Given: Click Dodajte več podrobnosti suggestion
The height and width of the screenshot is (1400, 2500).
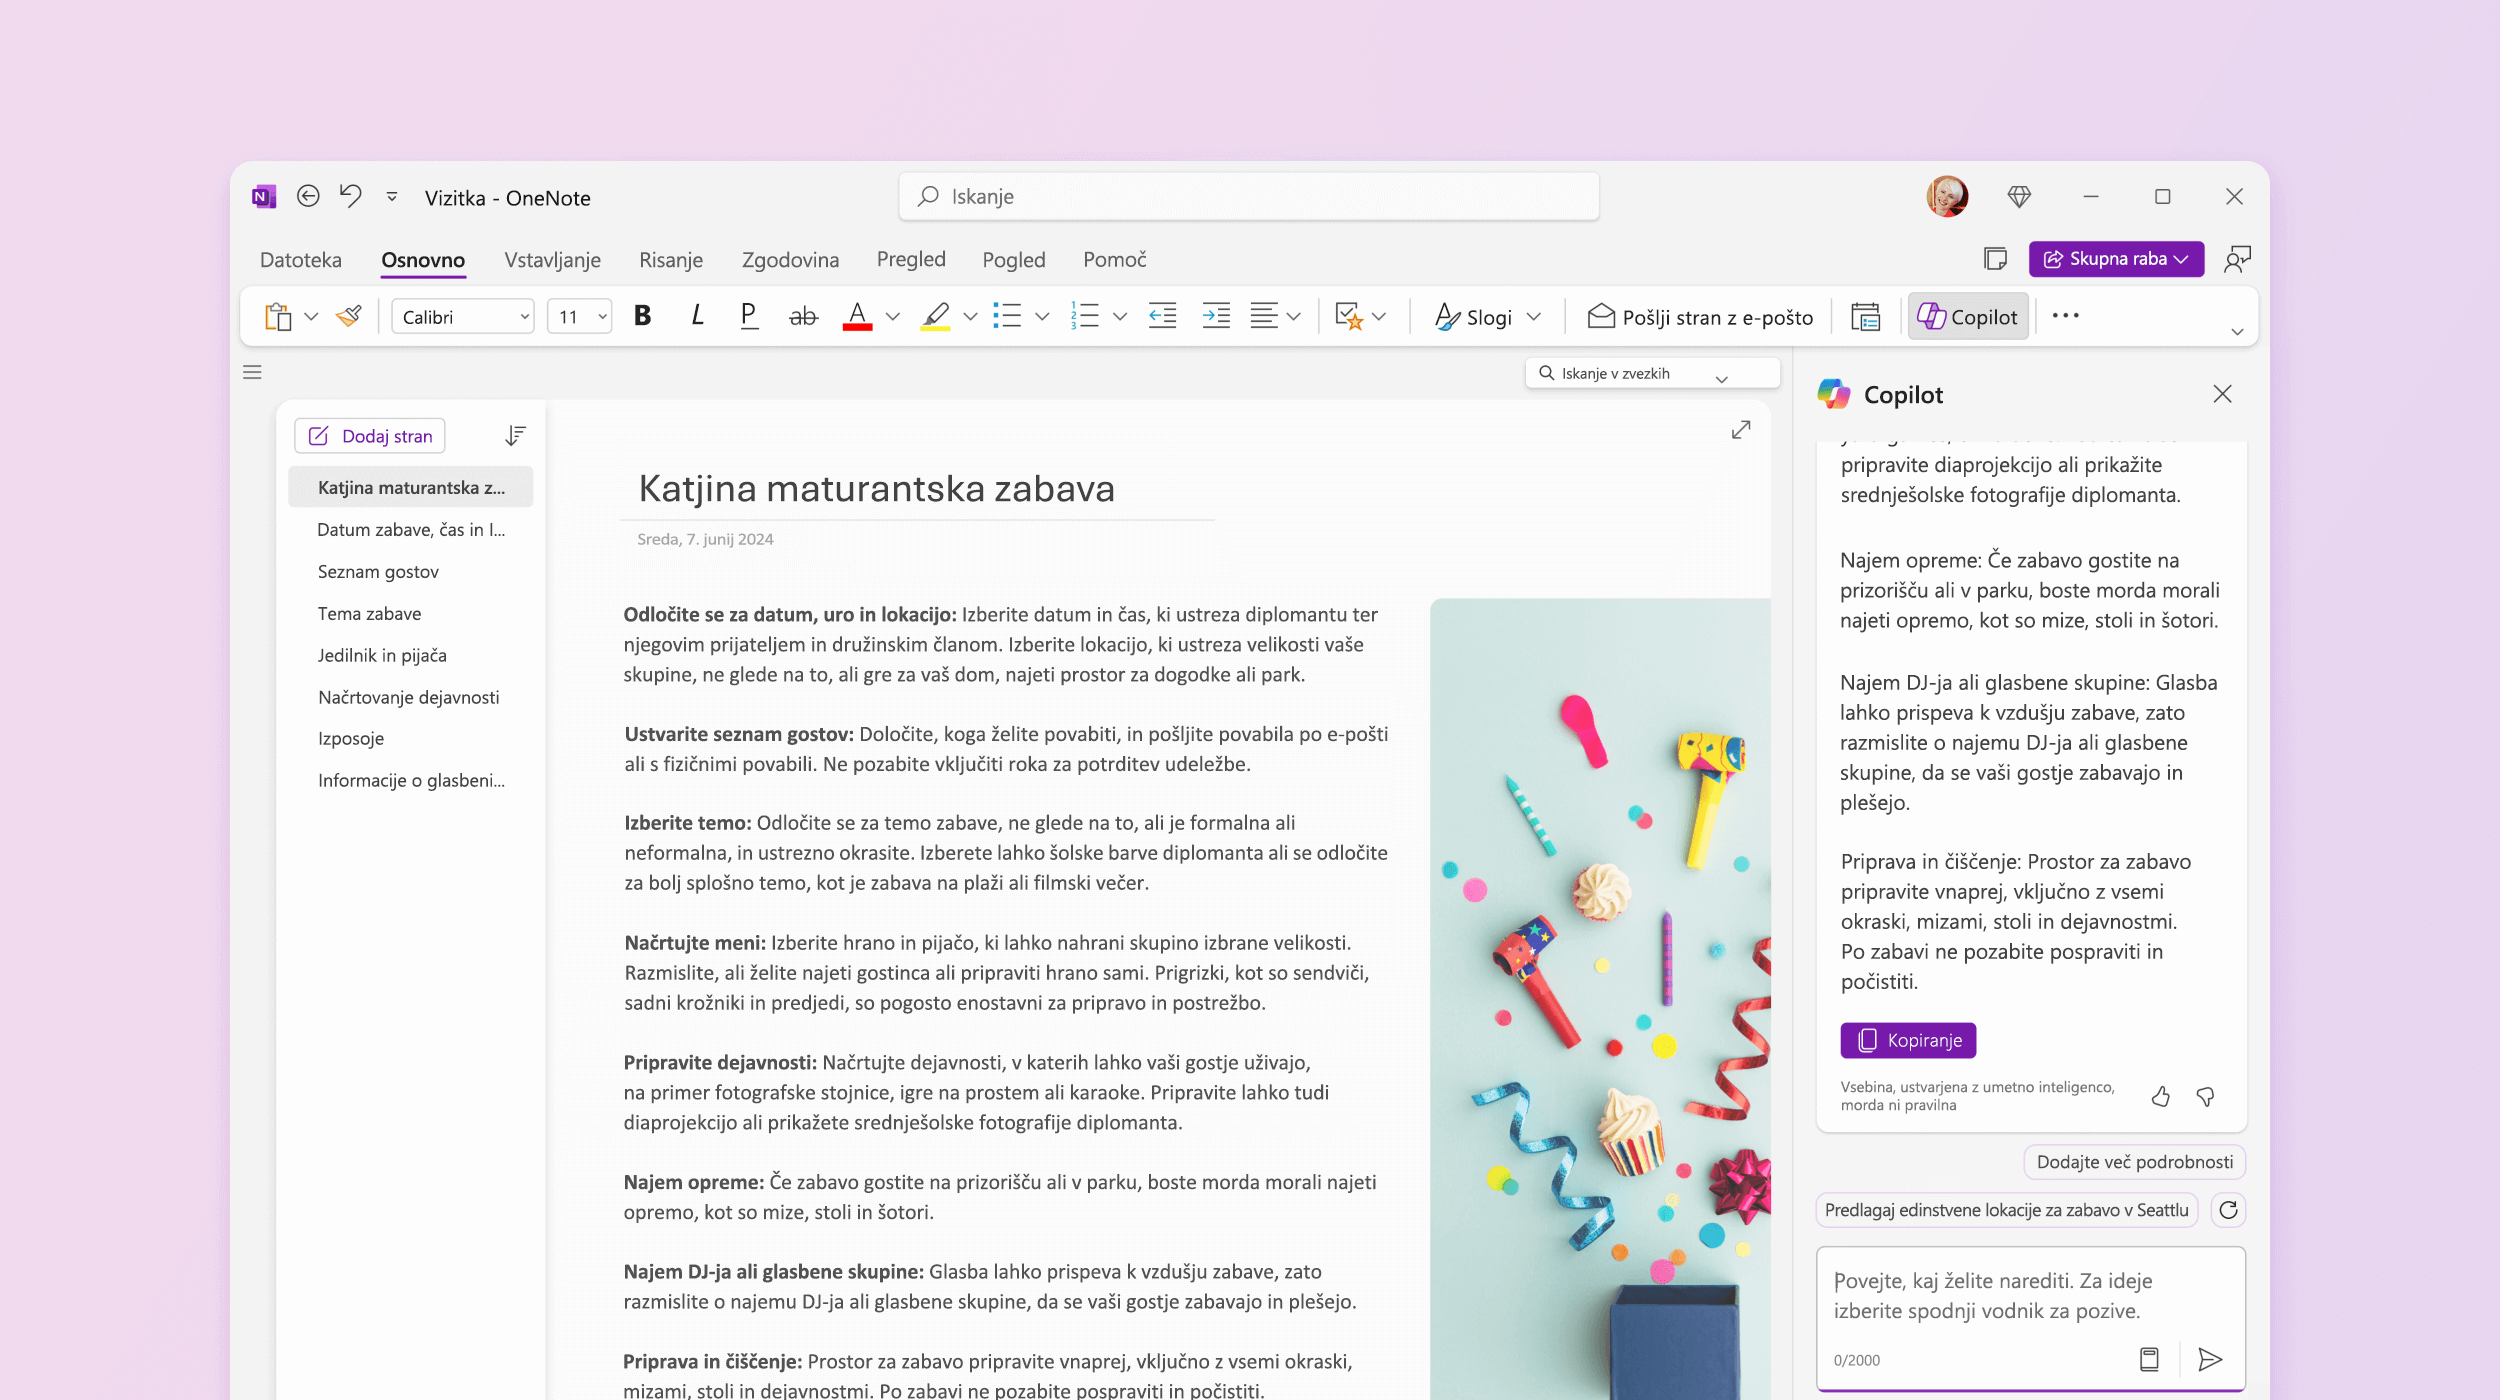Looking at the screenshot, I should pyautogui.click(x=2135, y=1162).
